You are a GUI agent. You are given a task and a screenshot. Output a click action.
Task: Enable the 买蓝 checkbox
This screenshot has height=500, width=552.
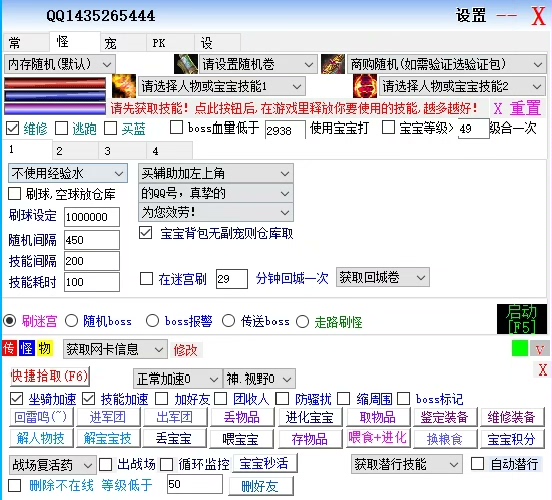[110, 128]
